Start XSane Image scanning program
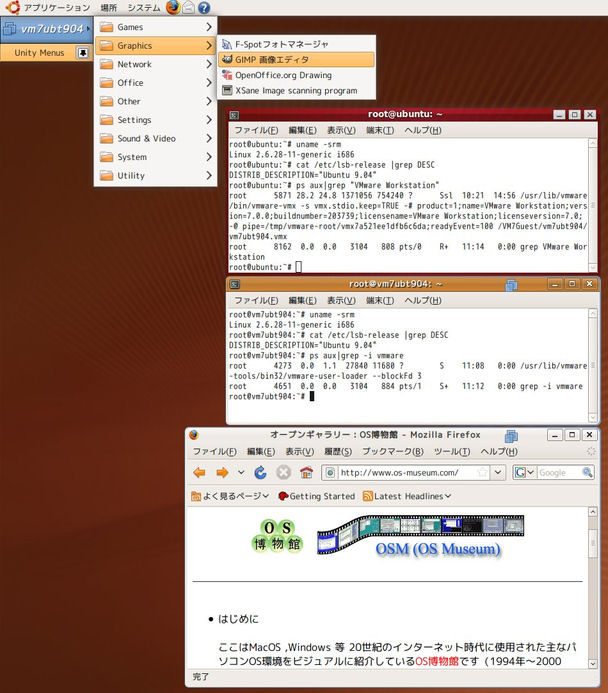The height and width of the screenshot is (693, 608). [296, 91]
